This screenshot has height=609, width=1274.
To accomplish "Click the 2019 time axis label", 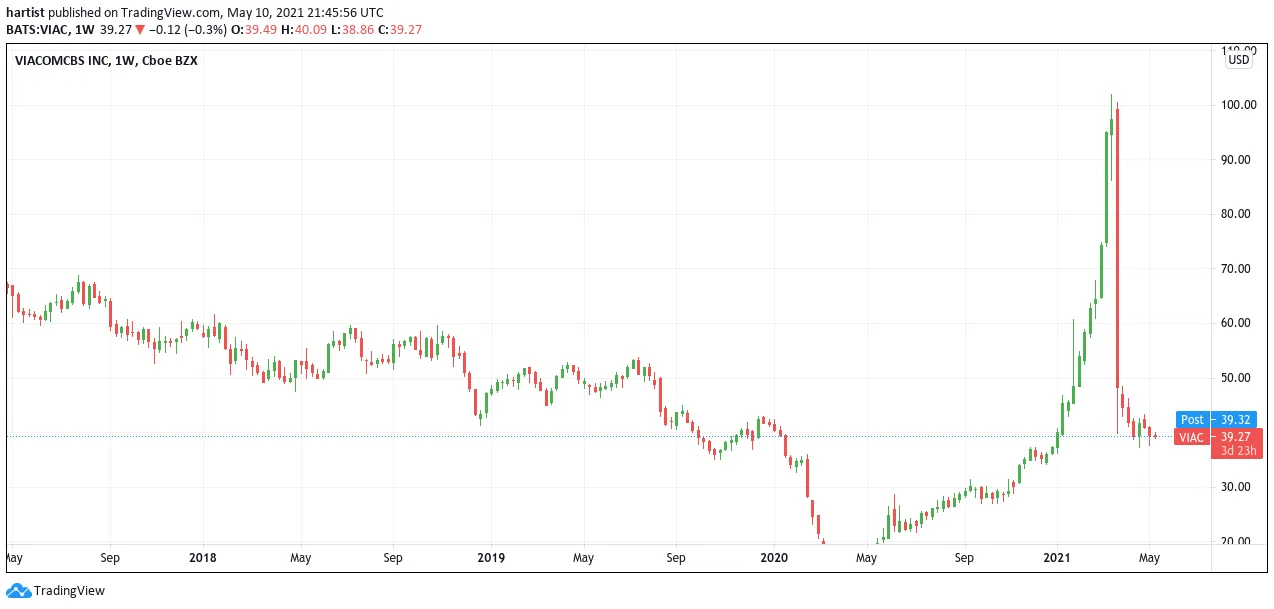I will 490,557.
